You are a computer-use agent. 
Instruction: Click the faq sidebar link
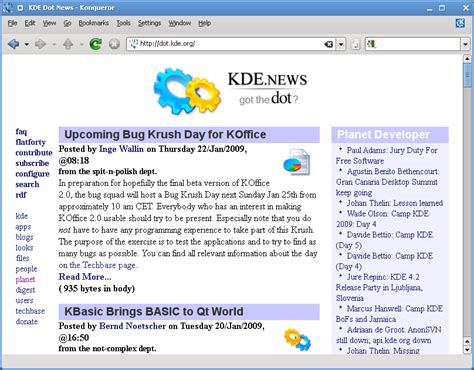tap(21, 131)
